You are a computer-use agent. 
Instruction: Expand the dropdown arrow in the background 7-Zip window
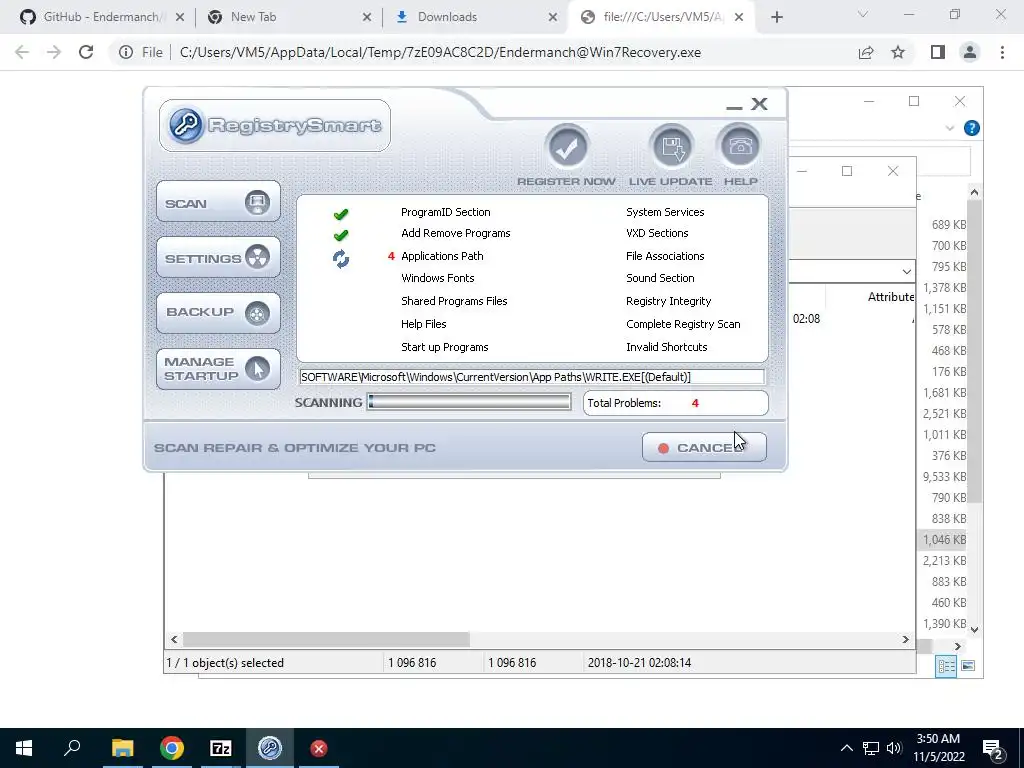[x=906, y=271]
